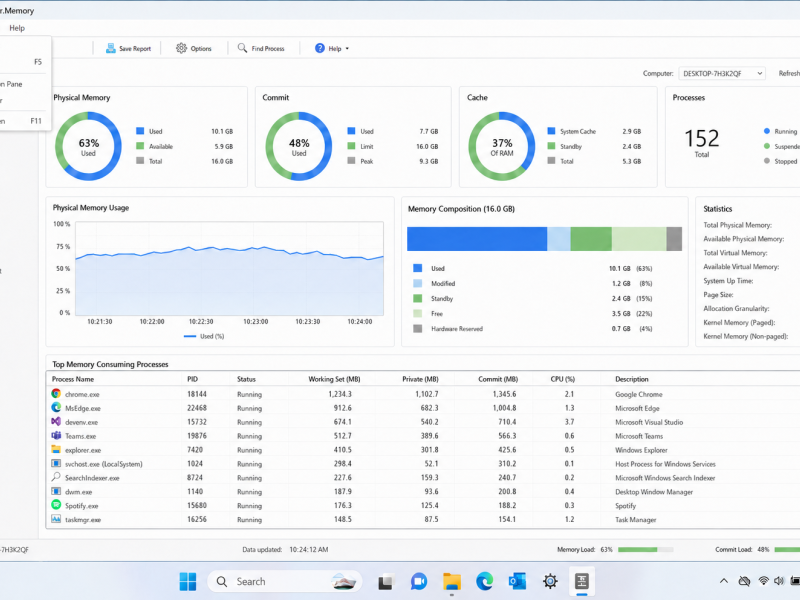
Task: Open the Options gear in the toolbar
Action: click(x=193, y=48)
